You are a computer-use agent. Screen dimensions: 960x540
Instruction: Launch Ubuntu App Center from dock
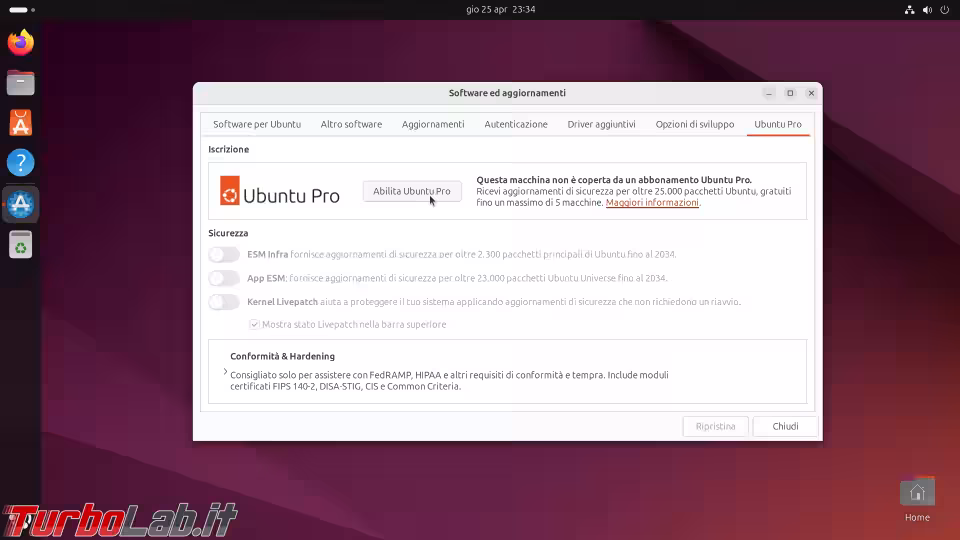(x=21, y=123)
